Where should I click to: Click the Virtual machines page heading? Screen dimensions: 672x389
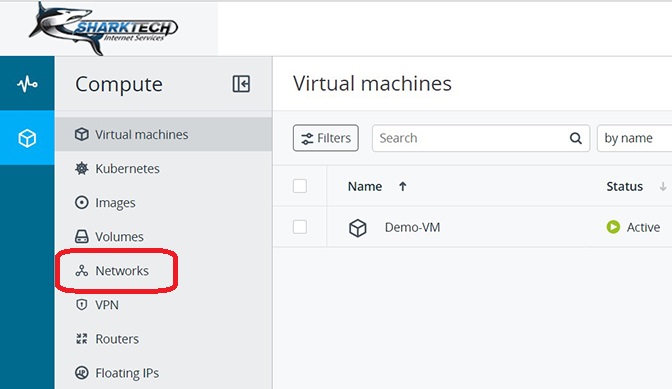(372, 83)
